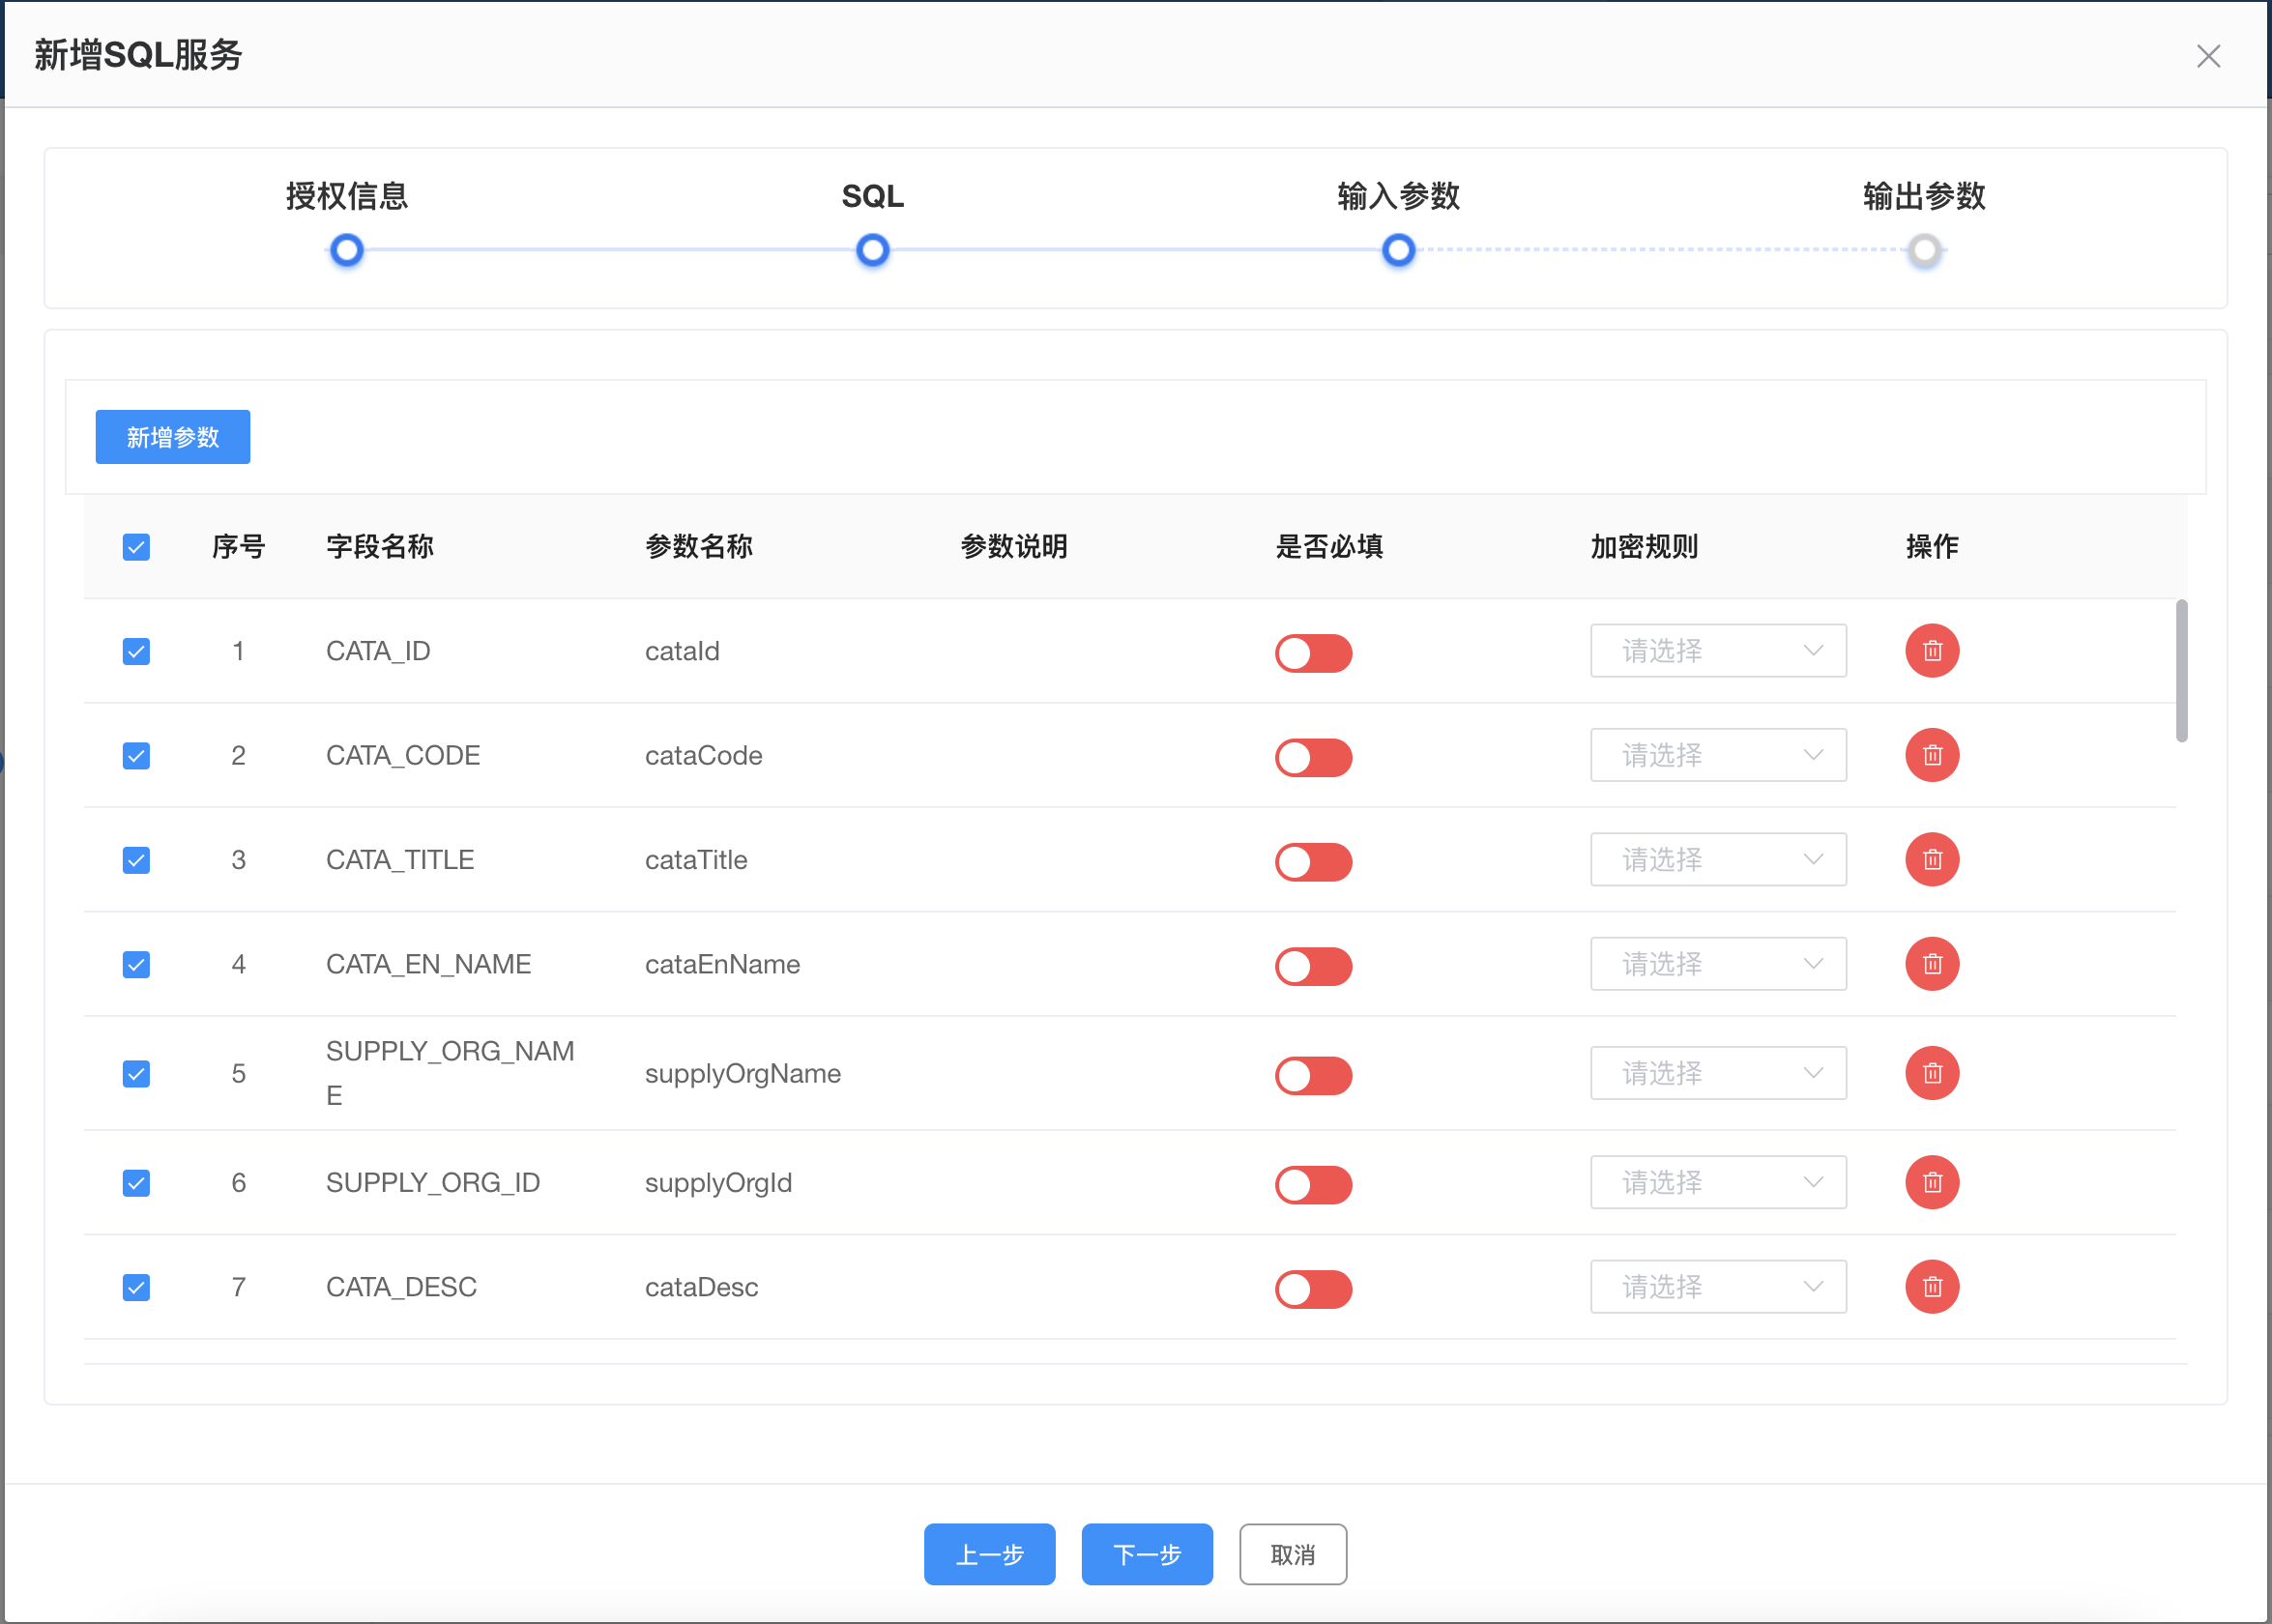This screenshot has height=1624, width=2272.
Task: Delete CATA_EN_NAME row using trash icon
Action: click(1931, 964)
